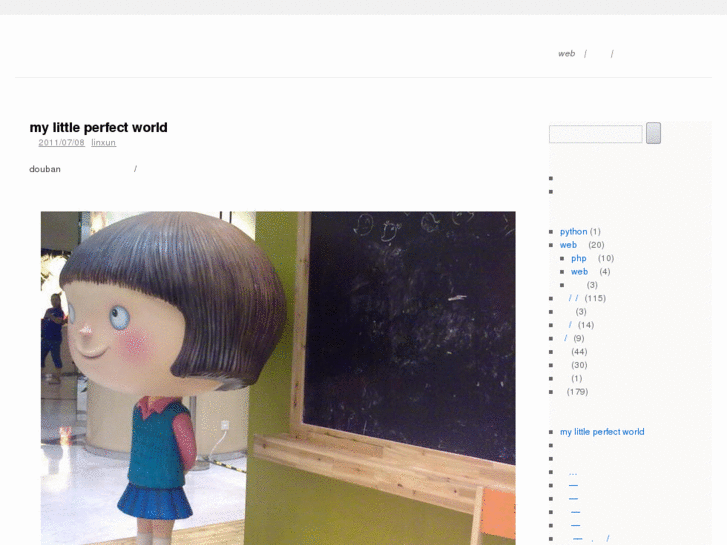
Task: Open the python category (1)
Action: tap(574, 231)
